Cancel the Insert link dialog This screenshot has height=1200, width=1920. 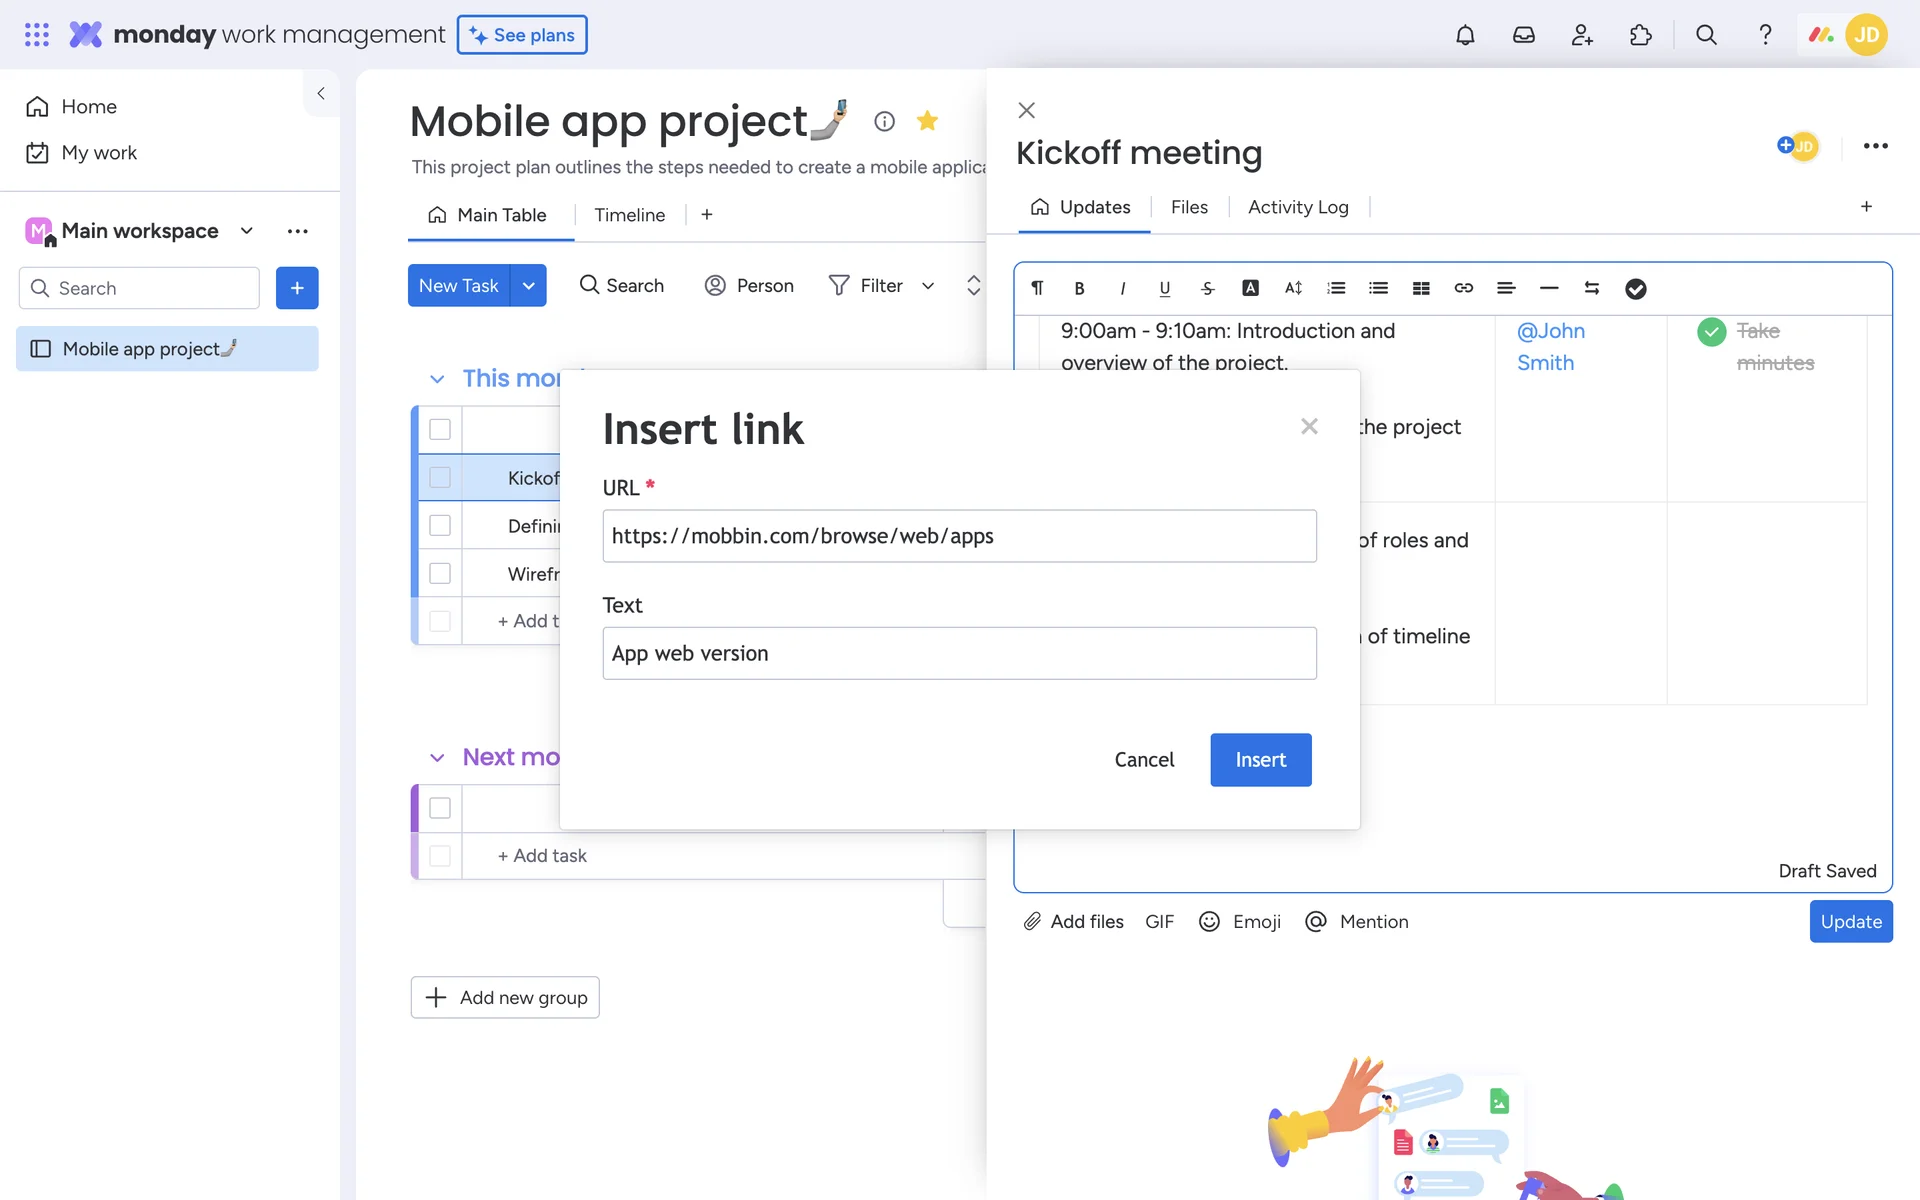1144,760
